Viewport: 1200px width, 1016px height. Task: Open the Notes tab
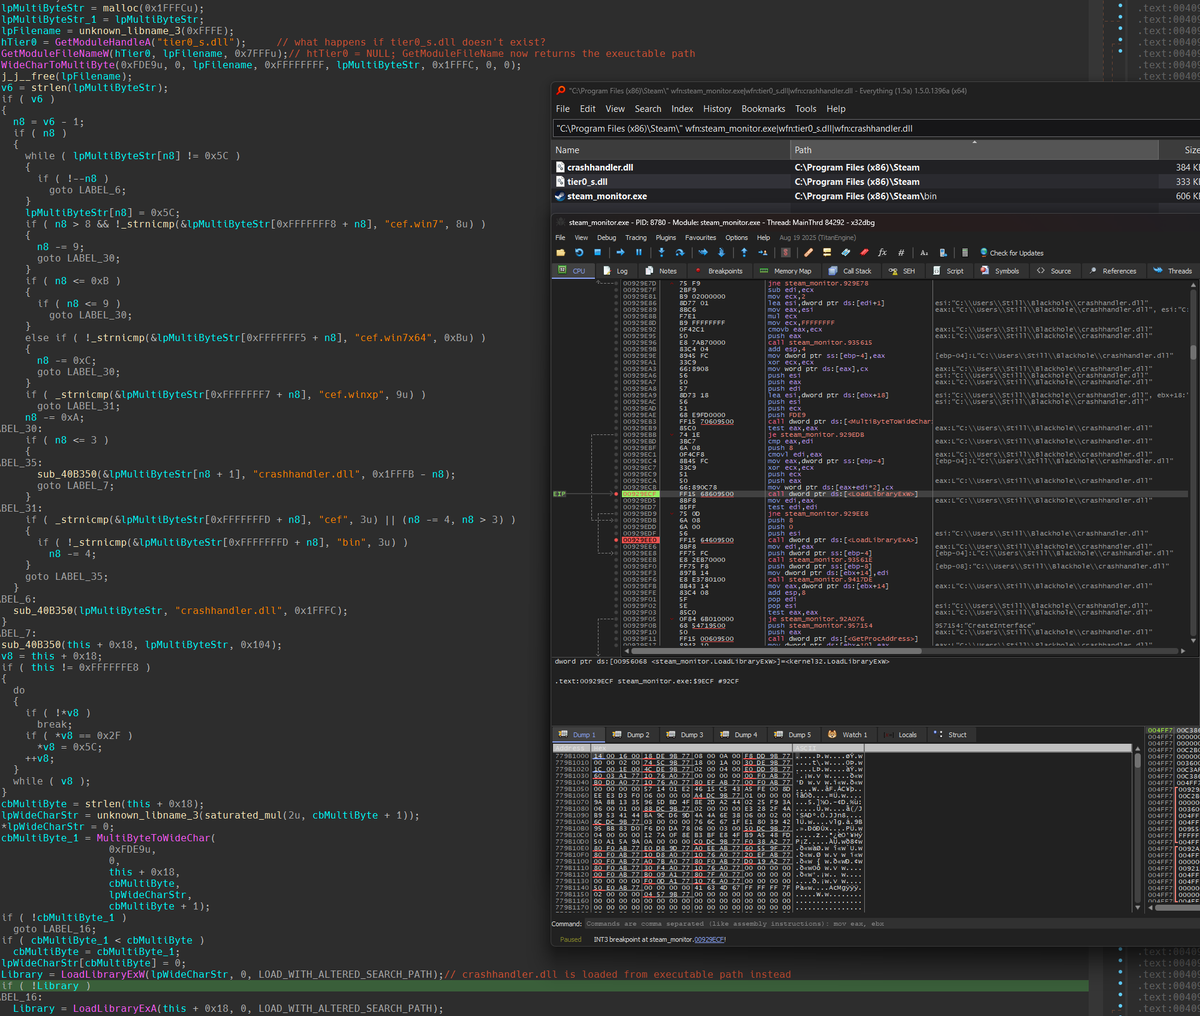pyautogui.click(x=661, y=271)
